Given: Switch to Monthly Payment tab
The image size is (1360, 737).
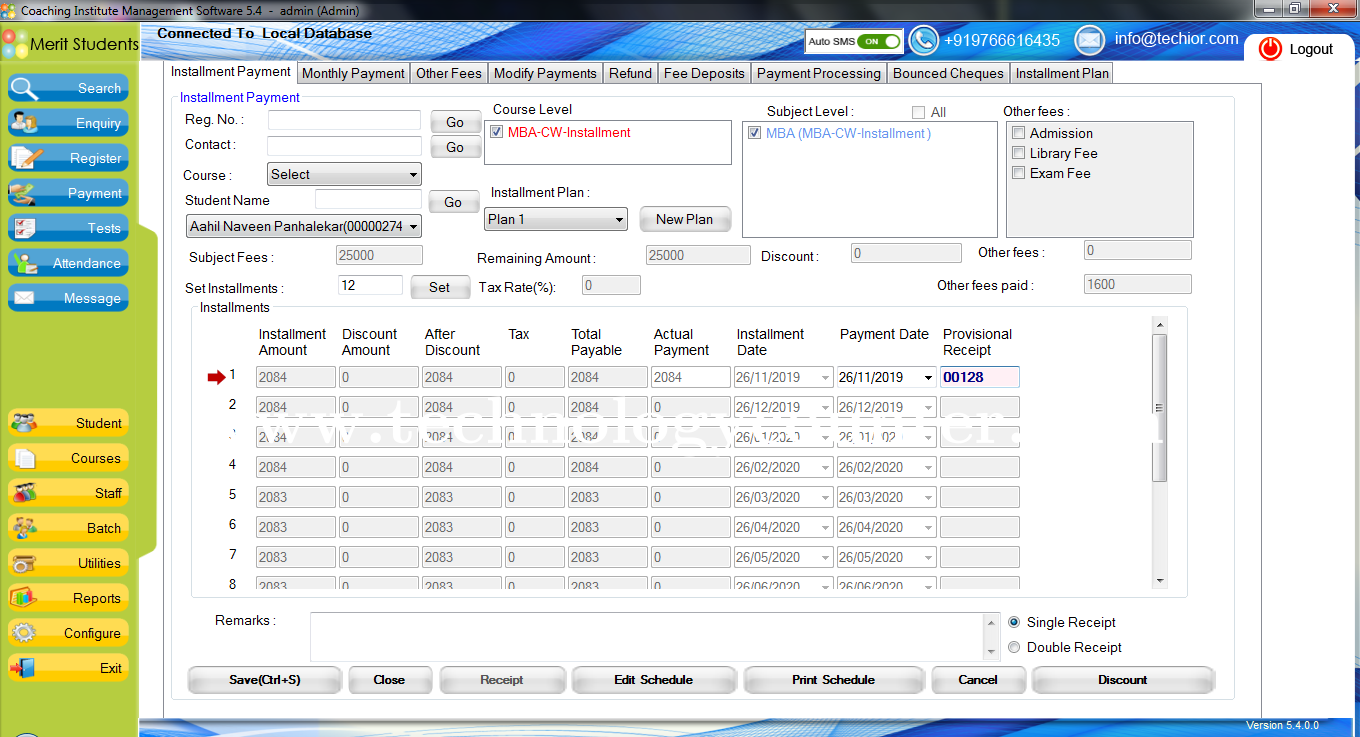Looking at the screenshot, I should (353, 73).
